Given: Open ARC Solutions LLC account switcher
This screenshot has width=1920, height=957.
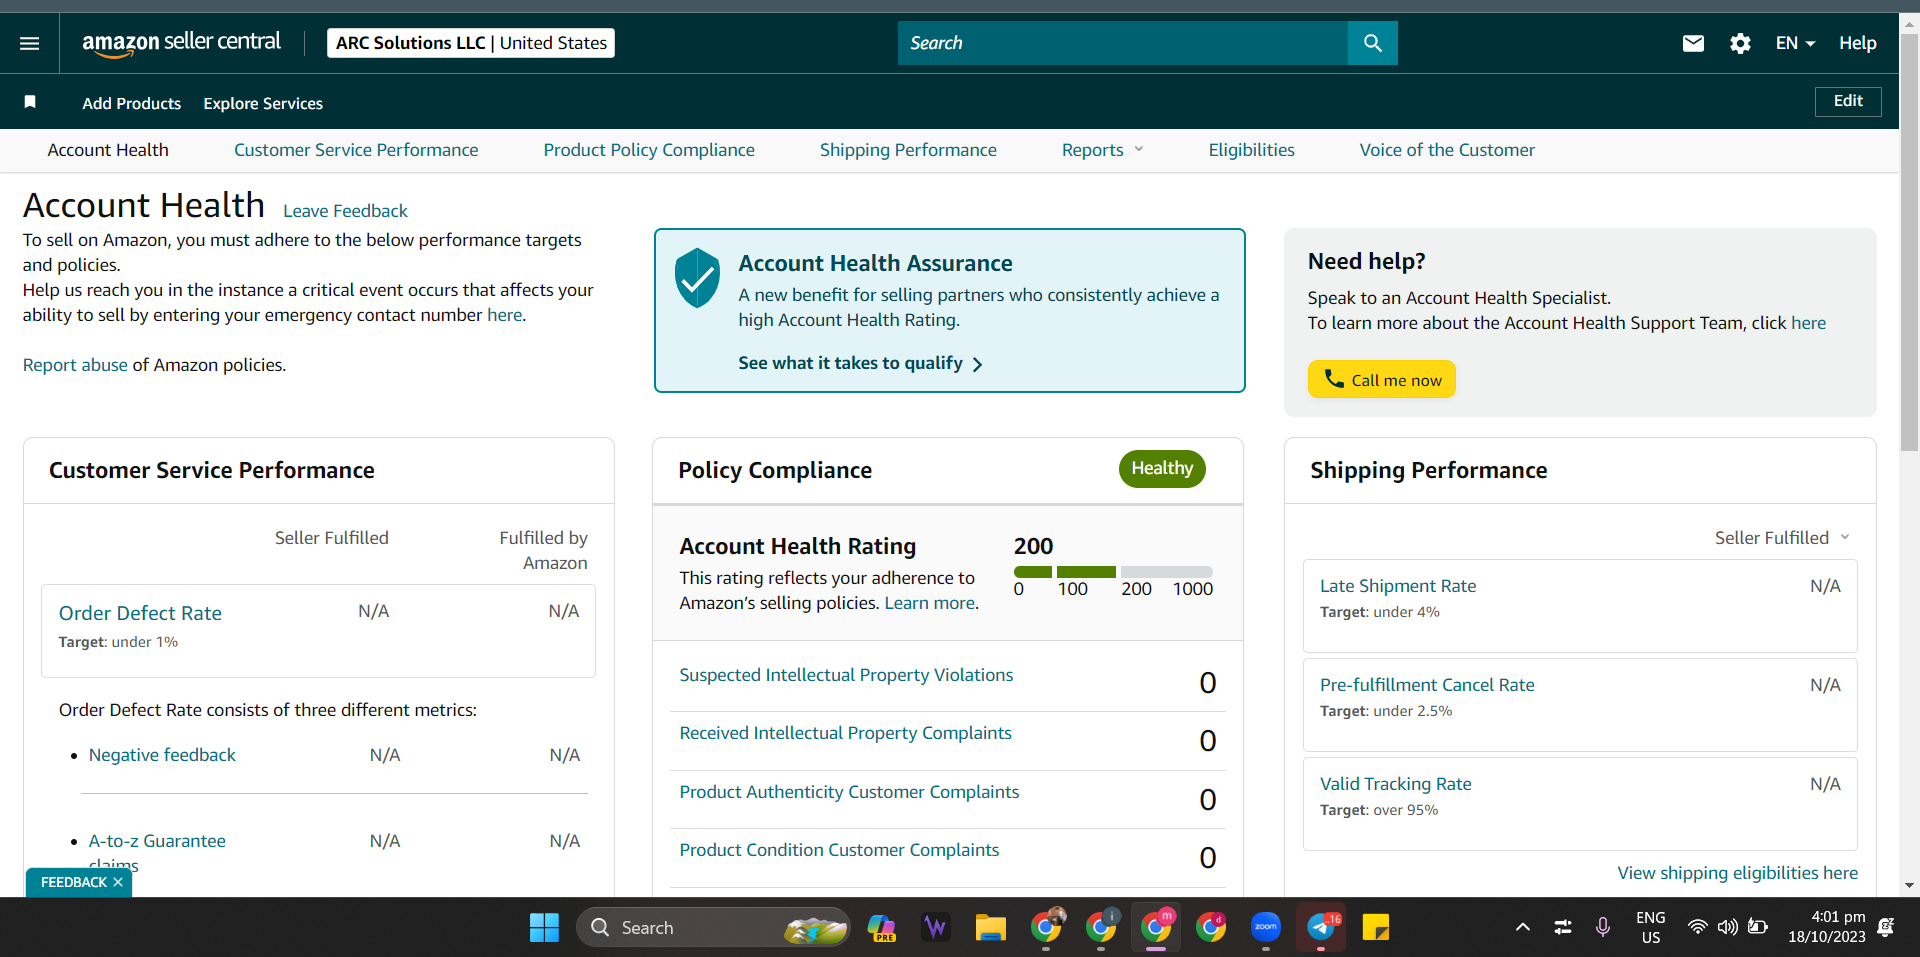Looking at the screenshot, I should tap(471, 43).
